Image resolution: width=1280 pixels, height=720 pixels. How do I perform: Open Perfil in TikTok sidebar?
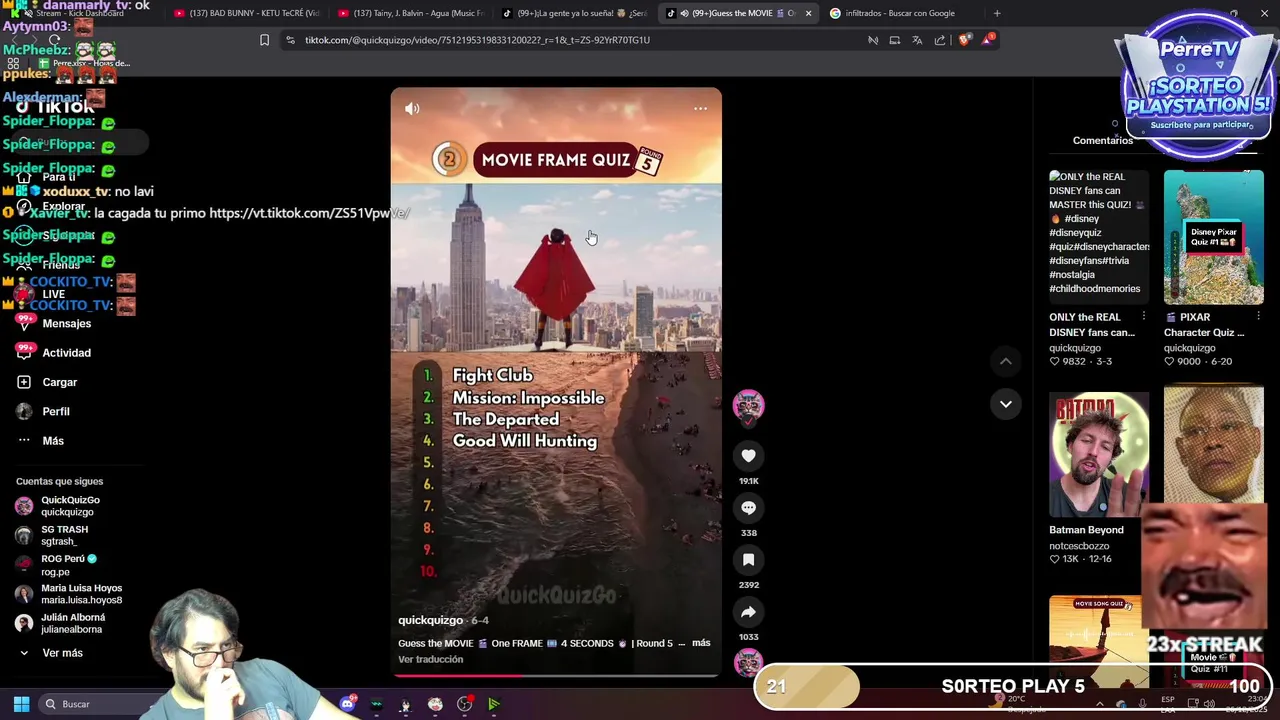tap(56, 411)
